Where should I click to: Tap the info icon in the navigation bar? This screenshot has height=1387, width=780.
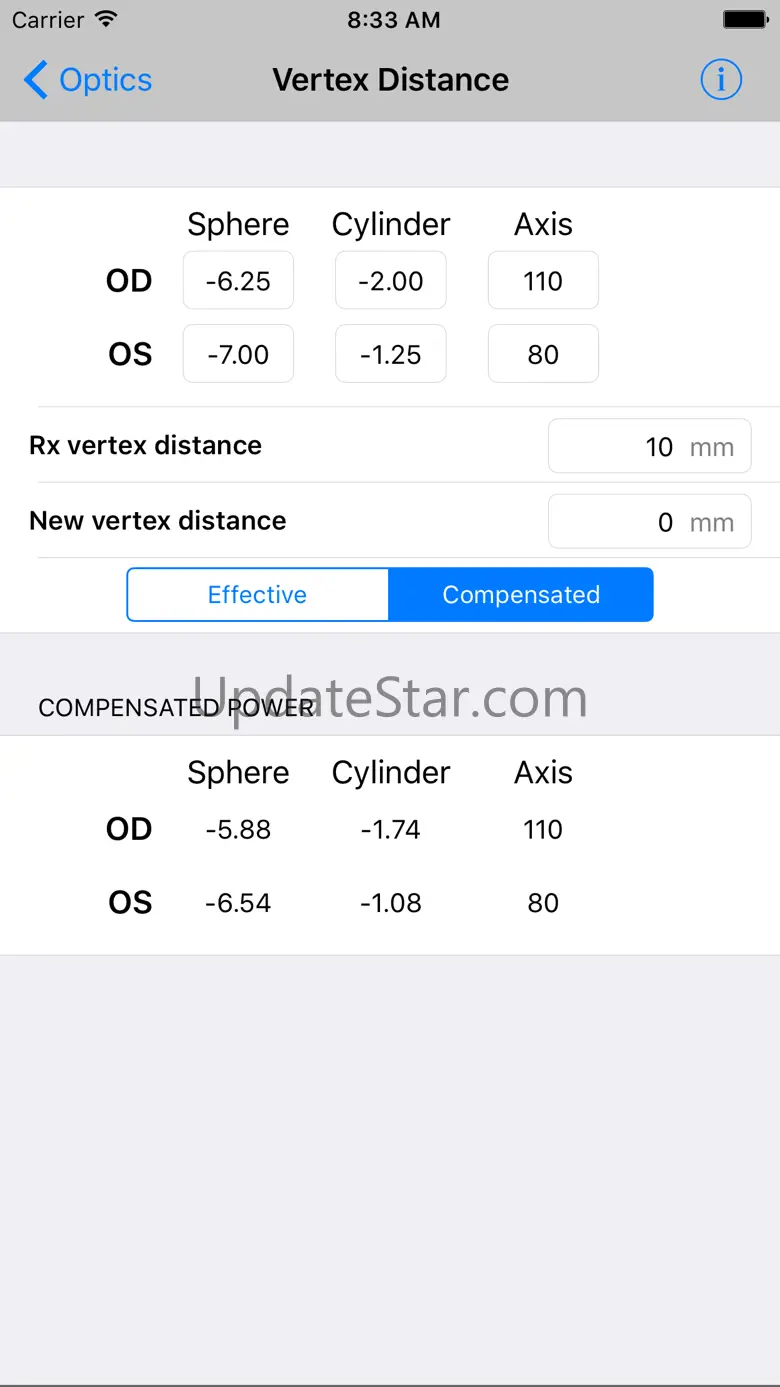tap(721, 80)
